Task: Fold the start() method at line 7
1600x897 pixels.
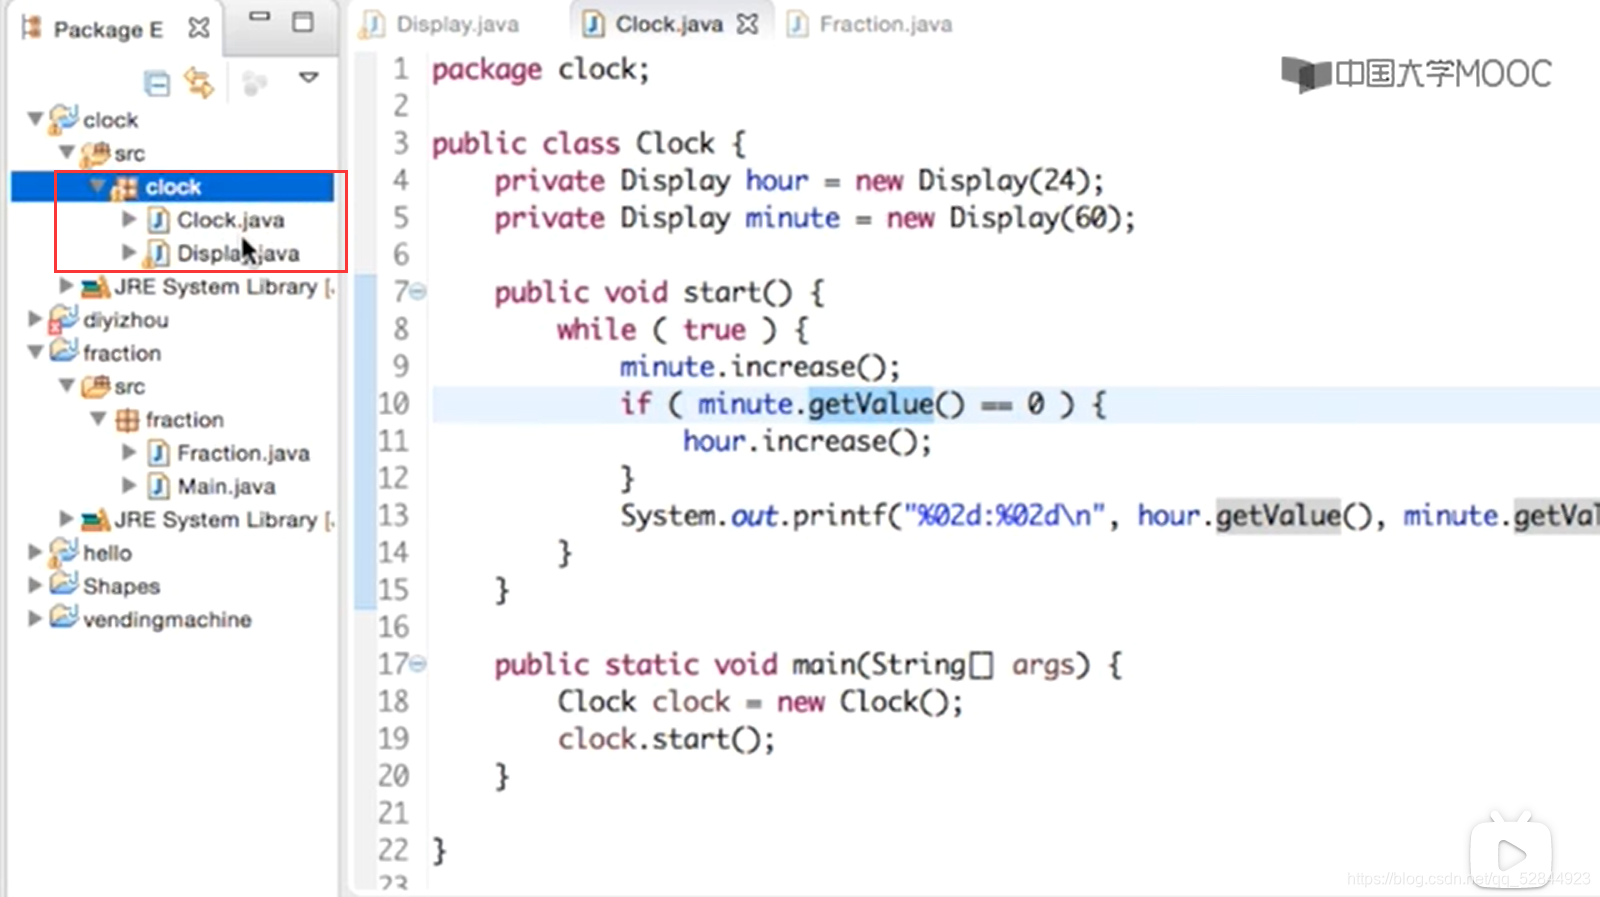Action: [418, 292]
